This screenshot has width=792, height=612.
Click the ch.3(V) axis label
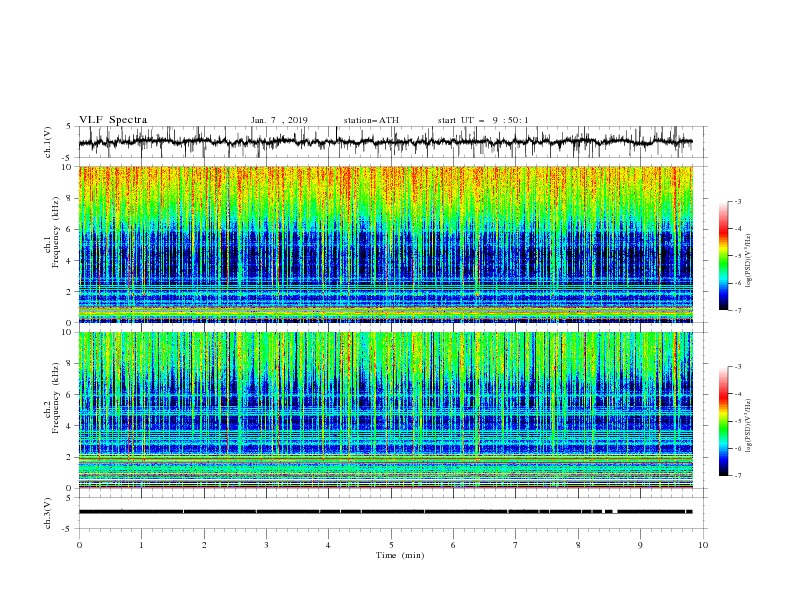(48, 513)
